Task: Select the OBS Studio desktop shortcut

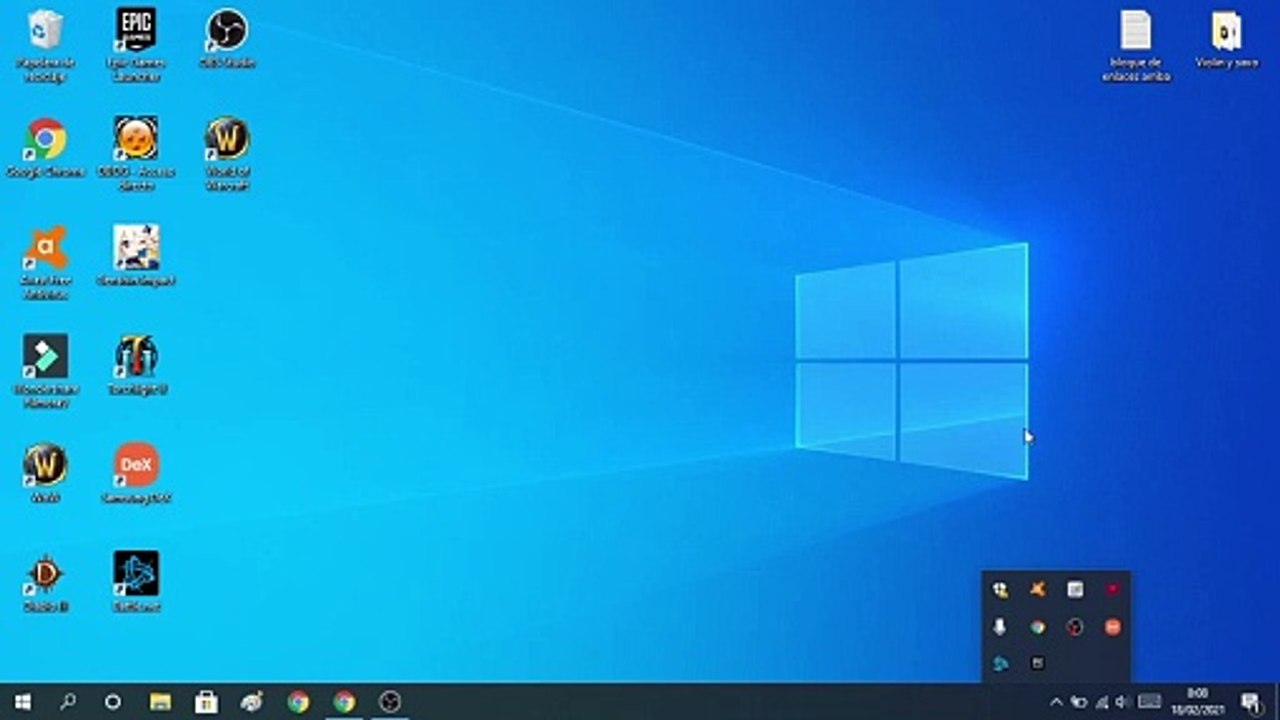Action: 227,39
